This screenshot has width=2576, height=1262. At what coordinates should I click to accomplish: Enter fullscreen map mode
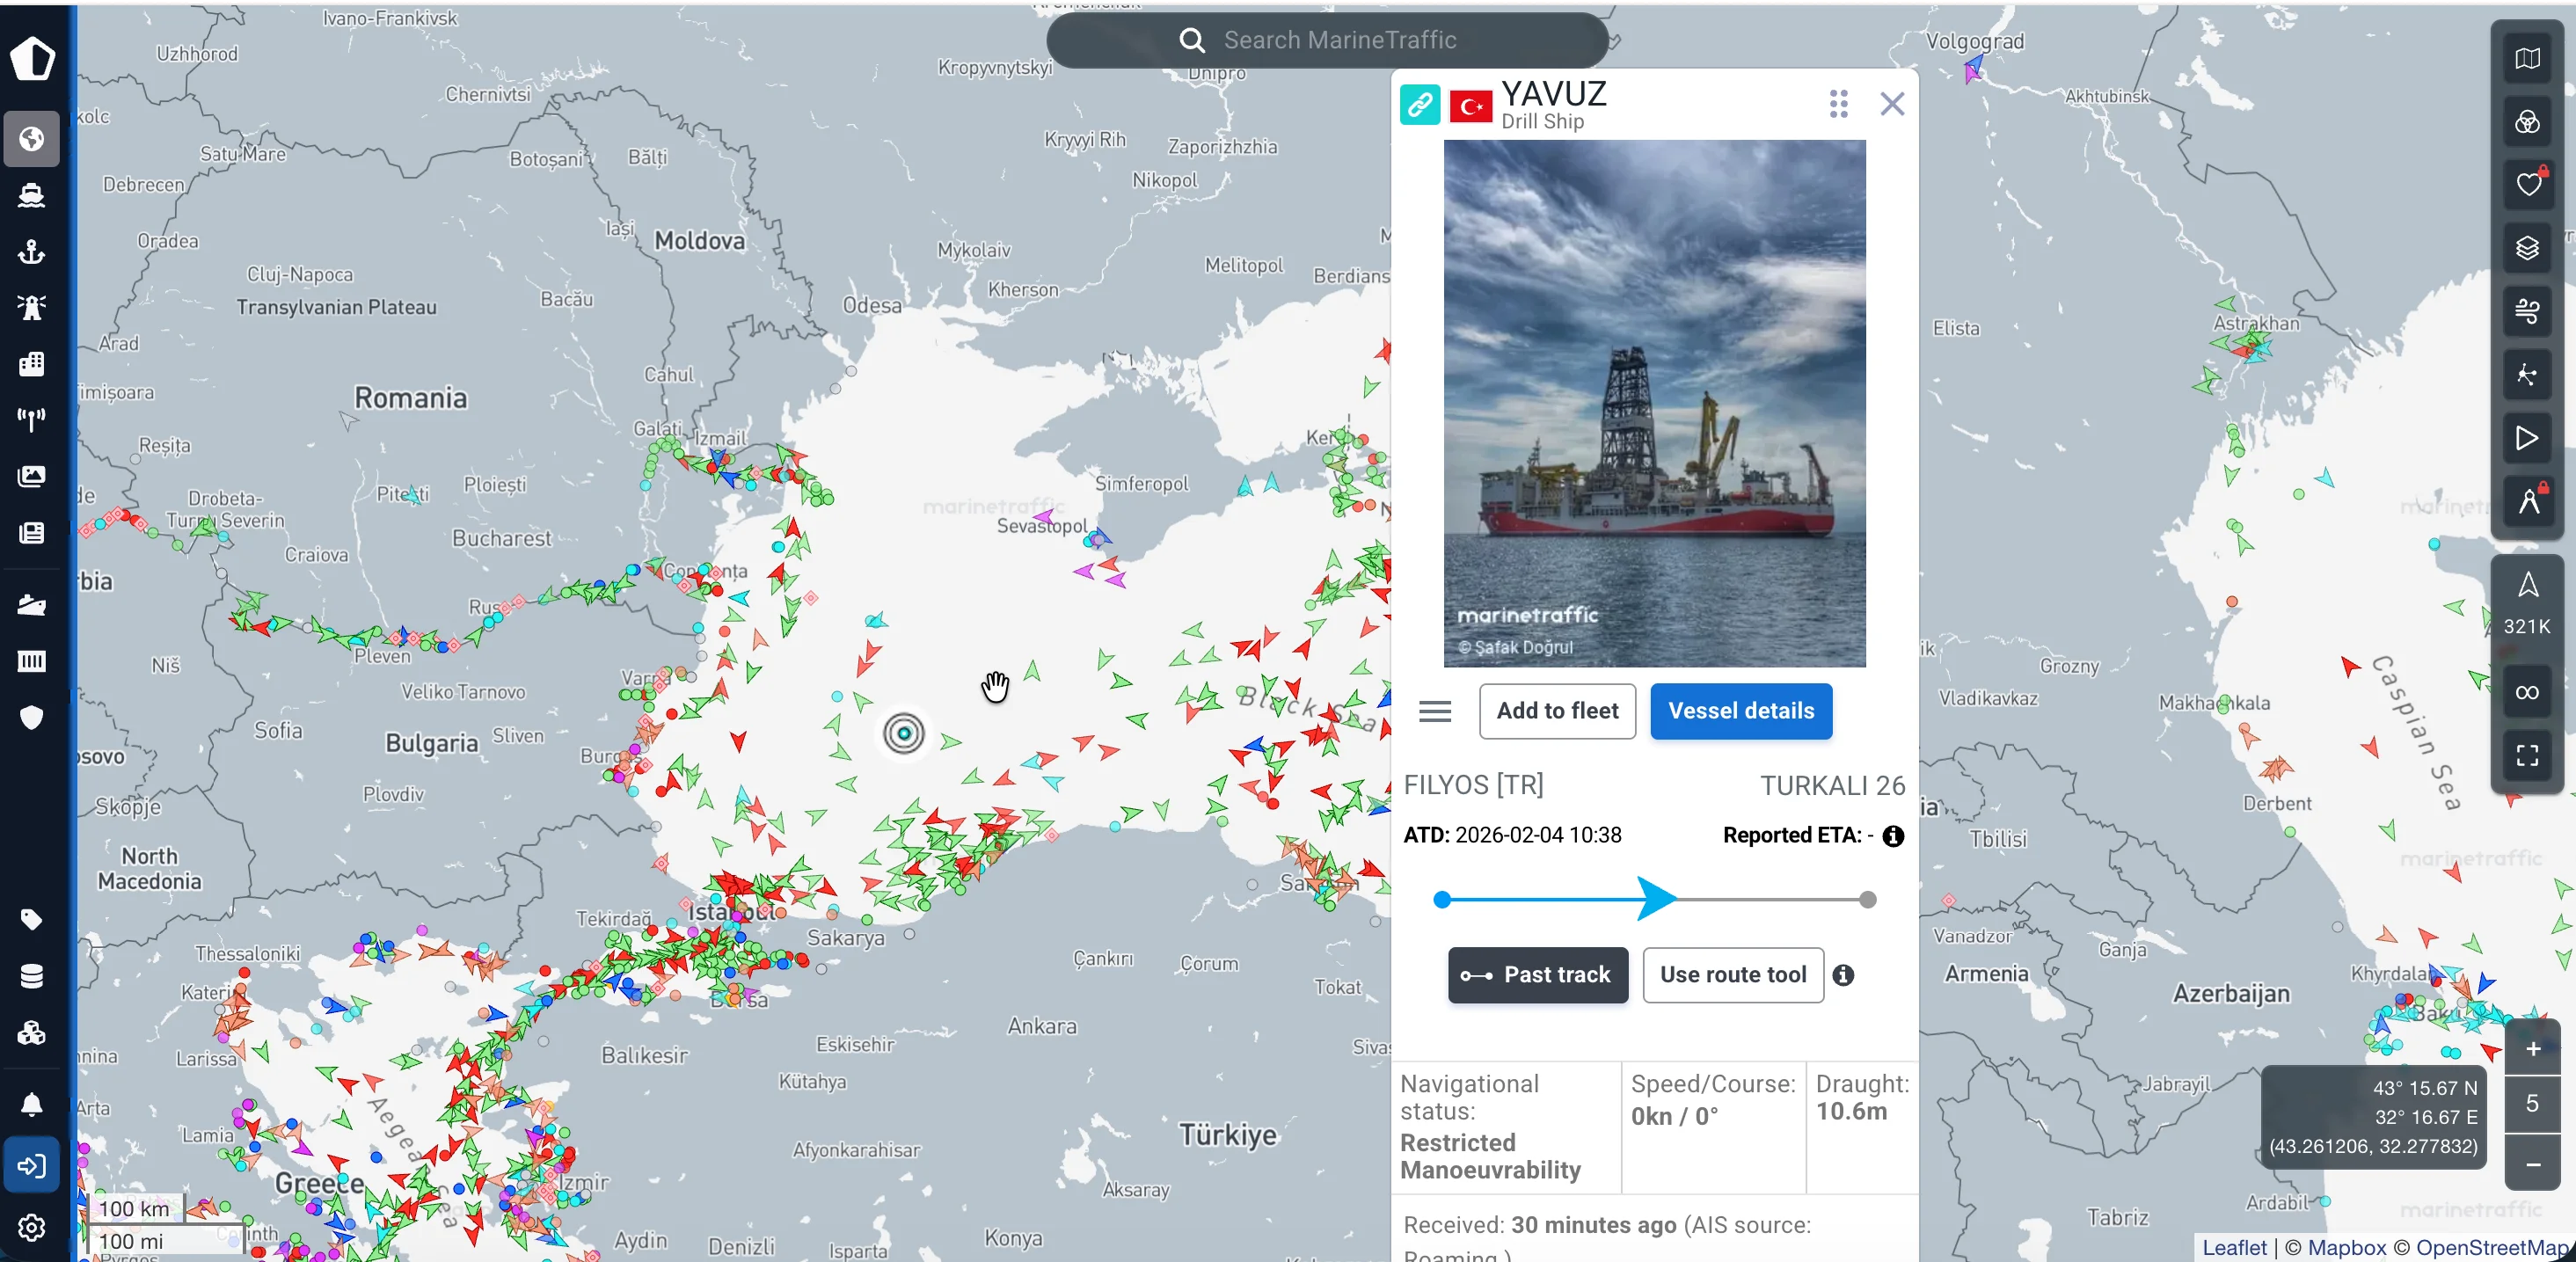2527,755
